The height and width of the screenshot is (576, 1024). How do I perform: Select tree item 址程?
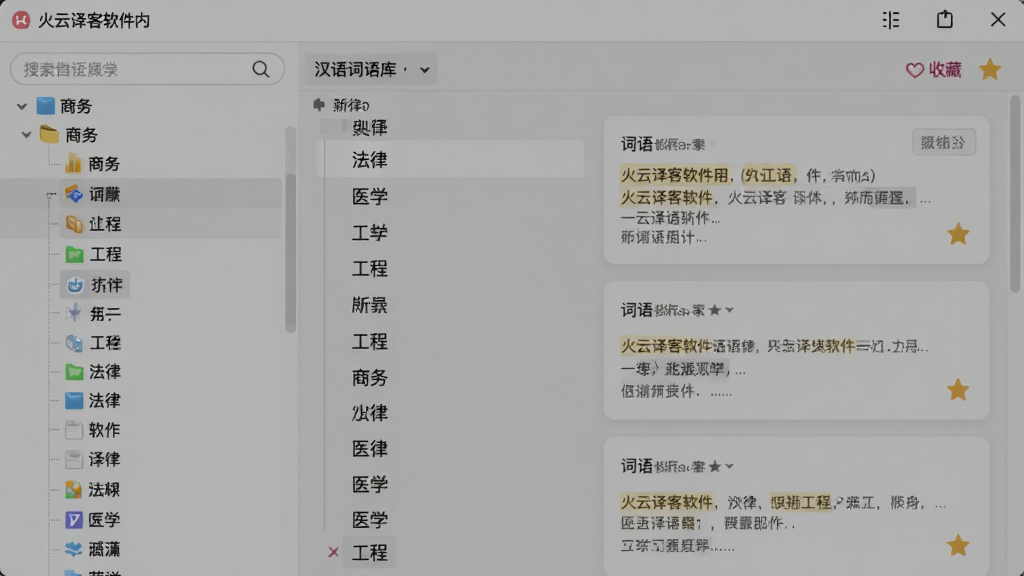(105, 224)
